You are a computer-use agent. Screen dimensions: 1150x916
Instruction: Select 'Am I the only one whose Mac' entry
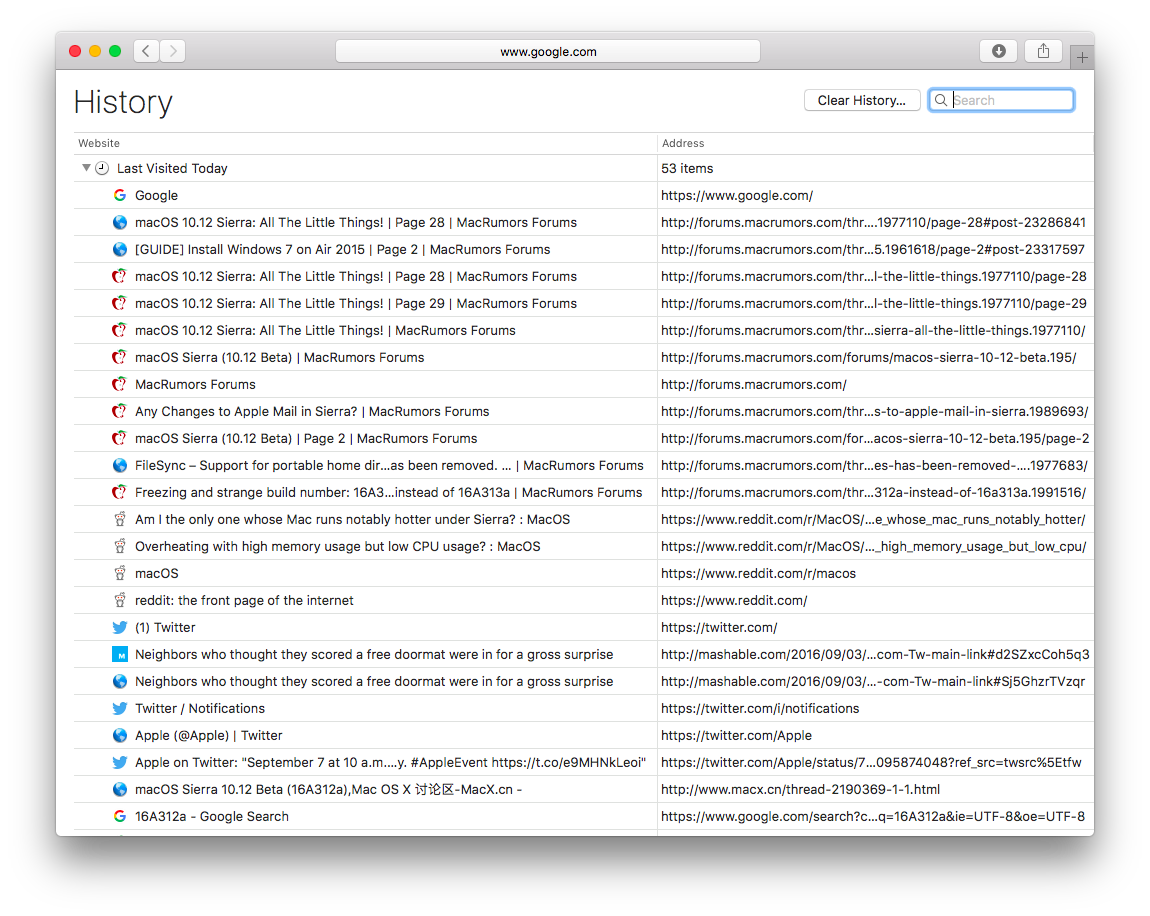pos(583,519)
